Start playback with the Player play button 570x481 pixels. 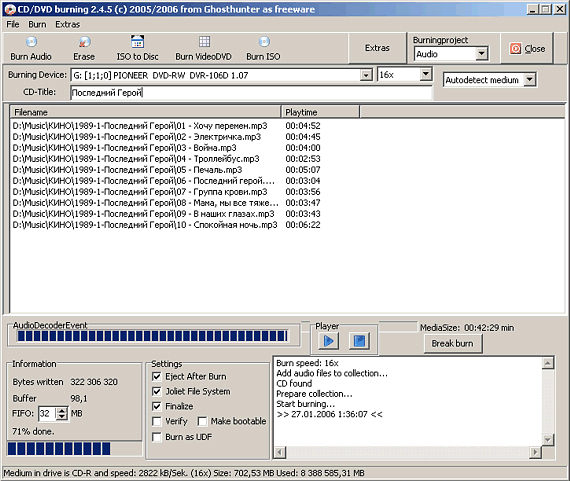click(329, 341)
